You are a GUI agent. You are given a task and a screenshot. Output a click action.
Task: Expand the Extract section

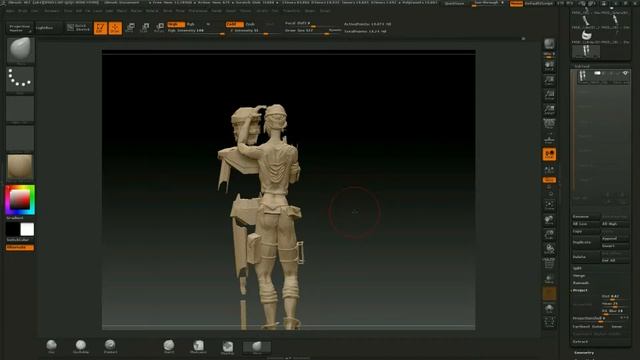click(x=580, y=342)
